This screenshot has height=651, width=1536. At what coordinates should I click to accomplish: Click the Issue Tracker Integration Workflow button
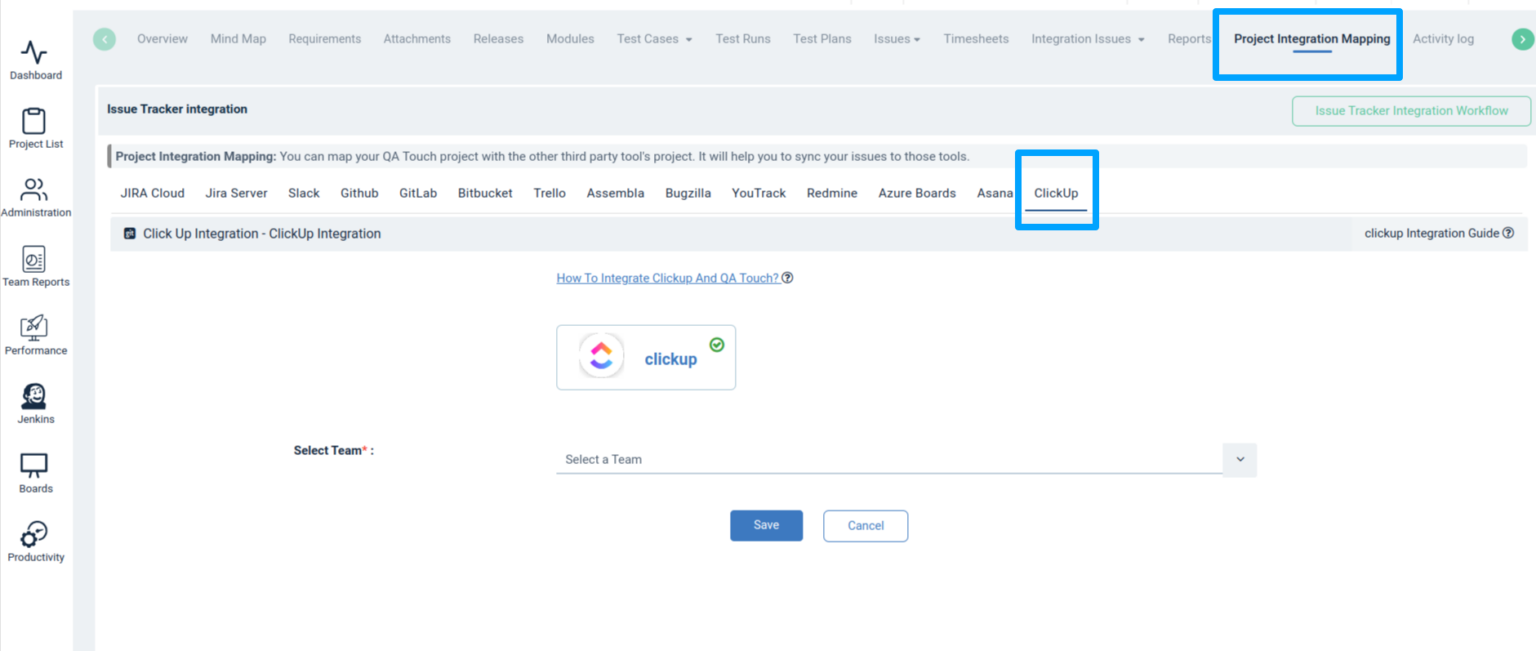(1411, 111)
